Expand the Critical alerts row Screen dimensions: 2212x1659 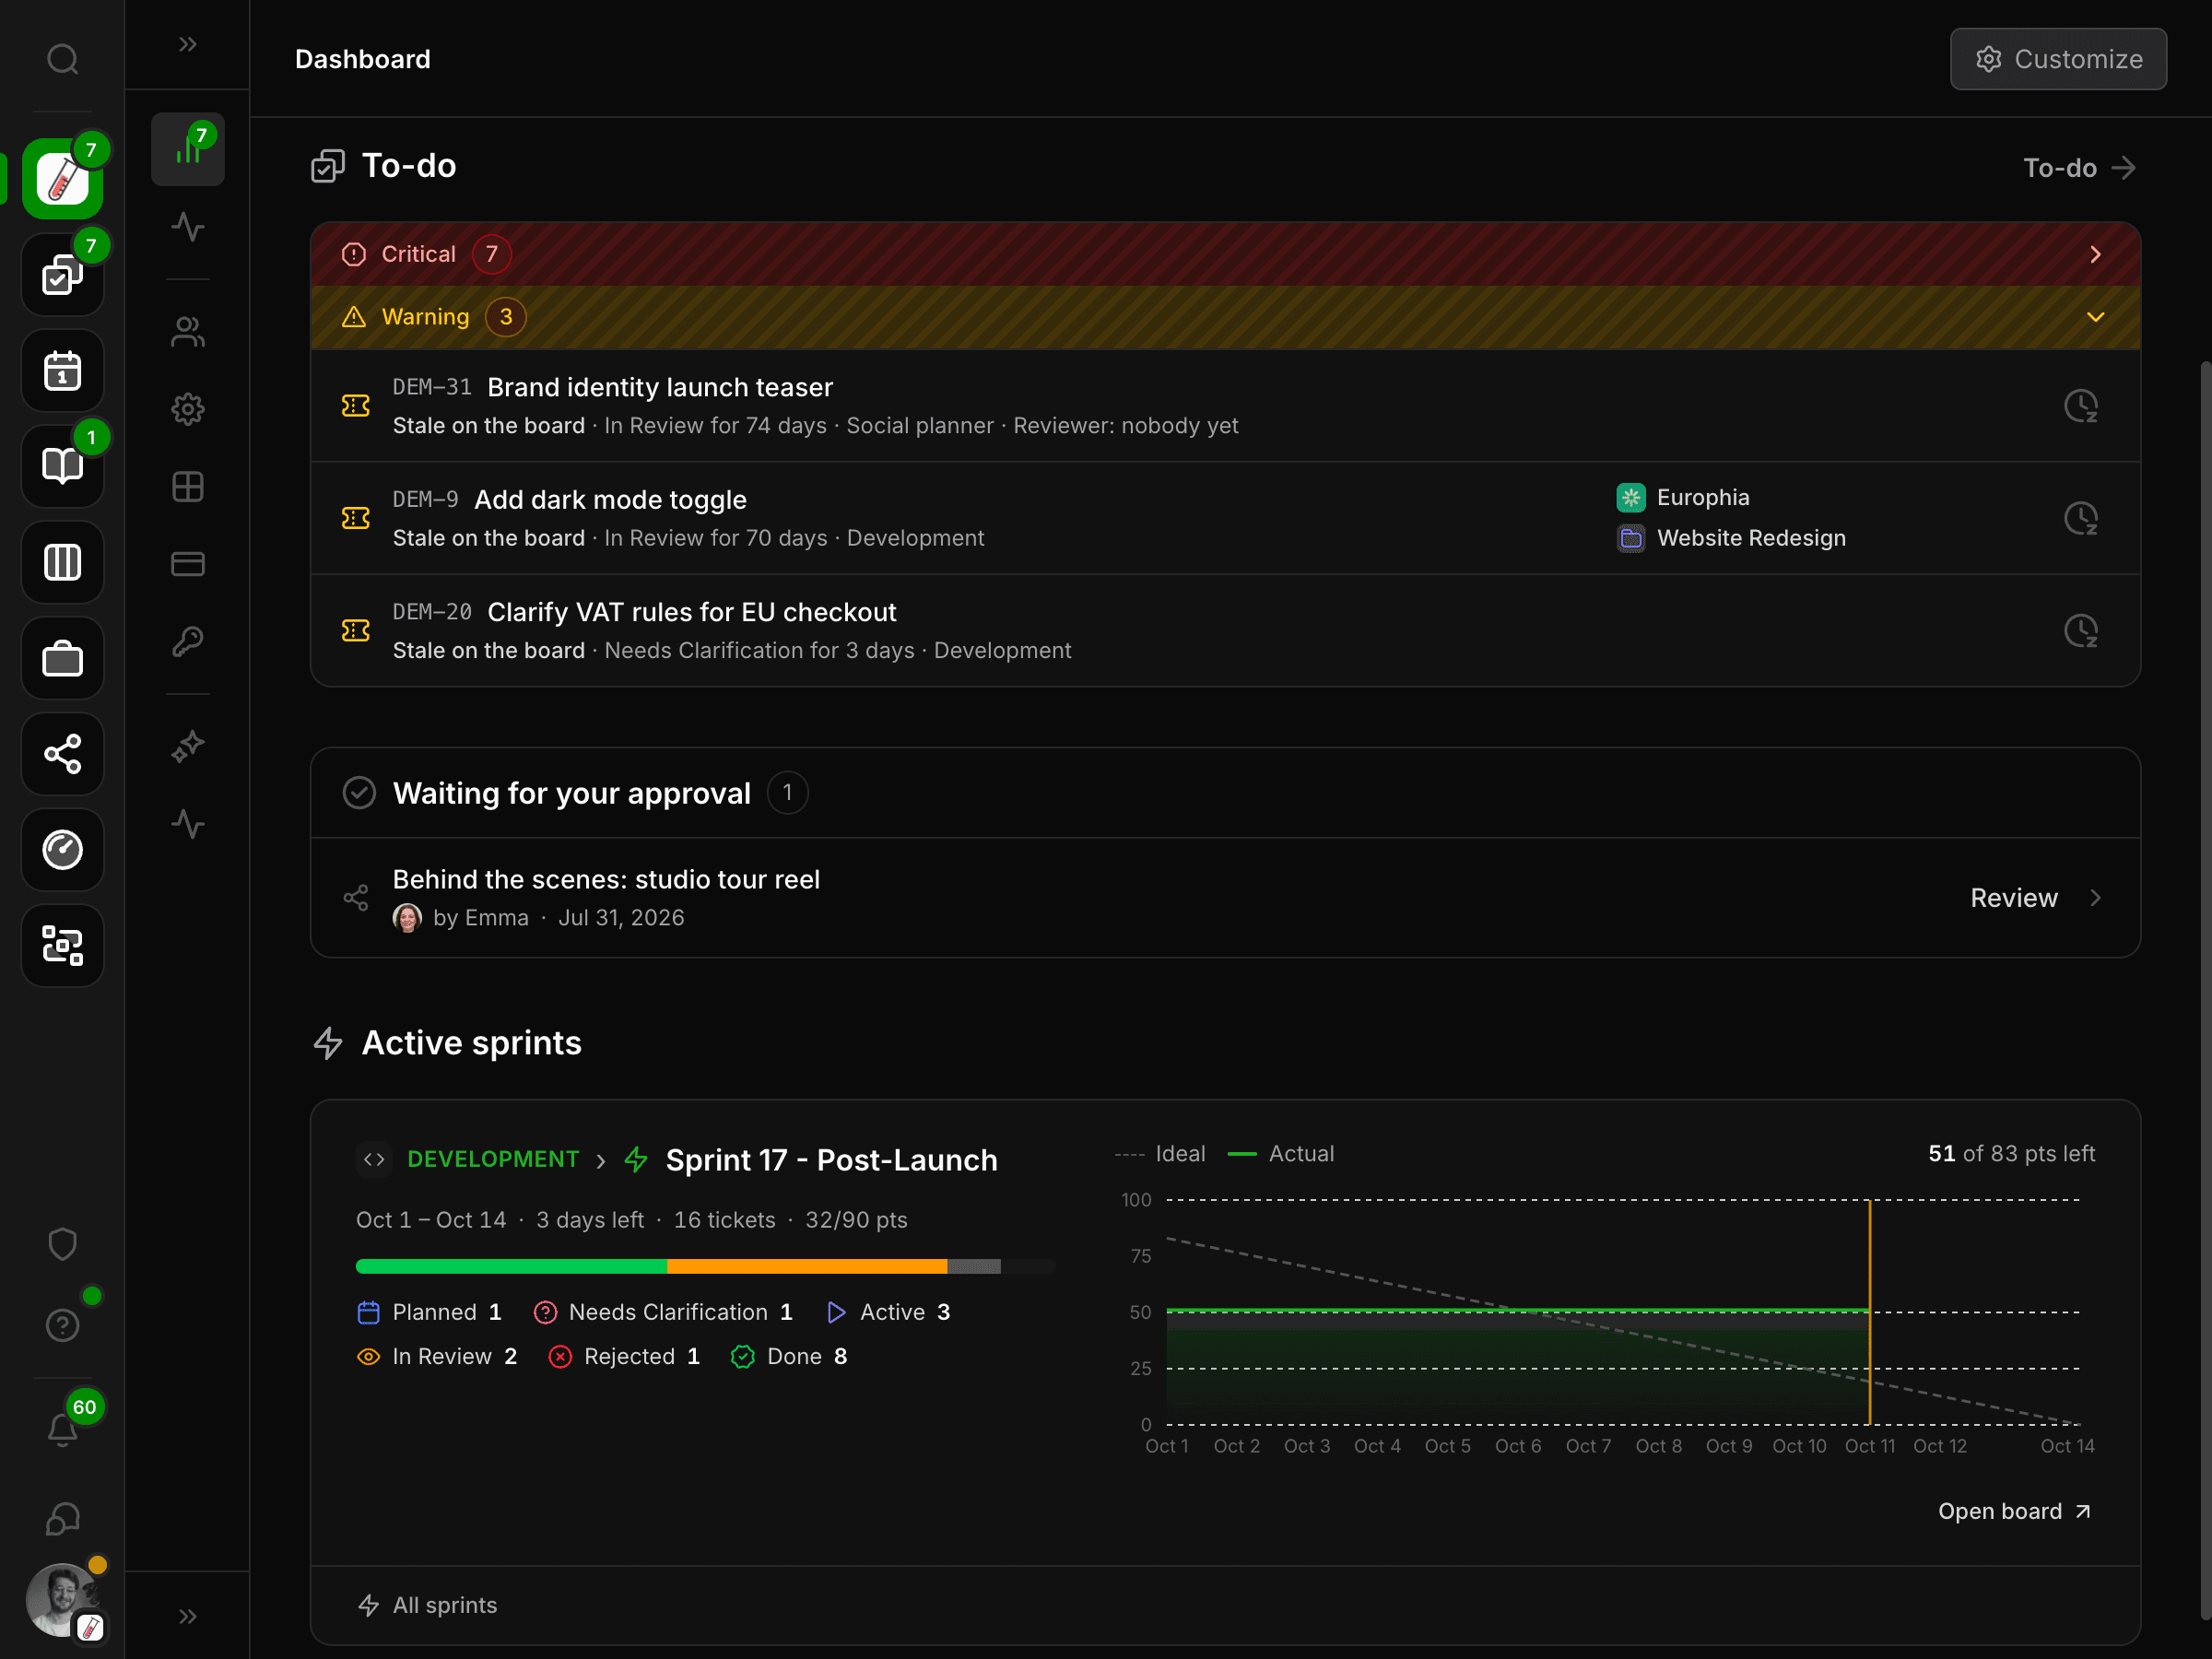(1225, 254)
